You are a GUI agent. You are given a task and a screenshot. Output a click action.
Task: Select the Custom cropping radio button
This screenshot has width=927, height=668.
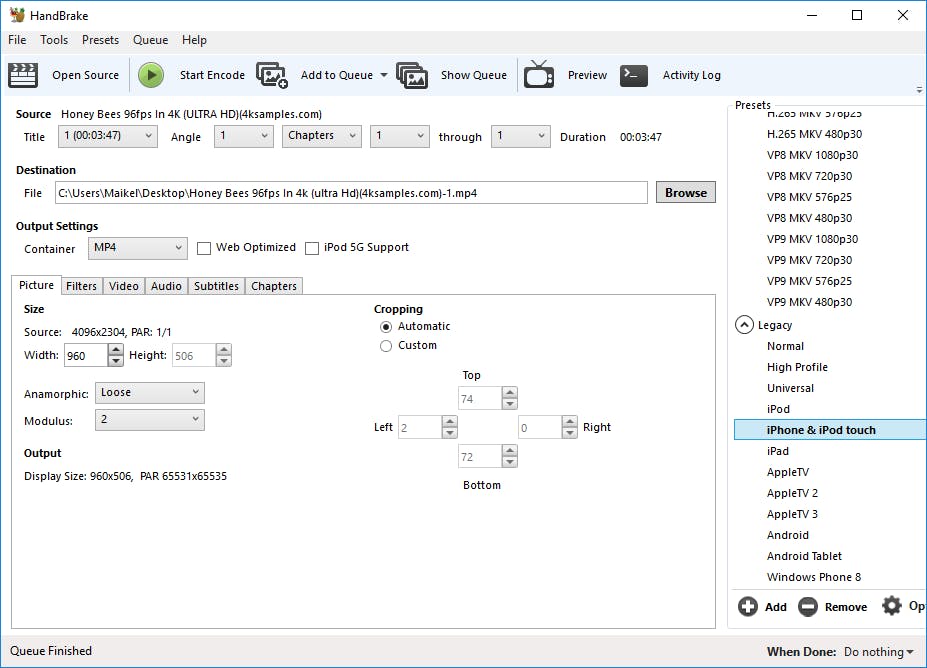point(386,346)
